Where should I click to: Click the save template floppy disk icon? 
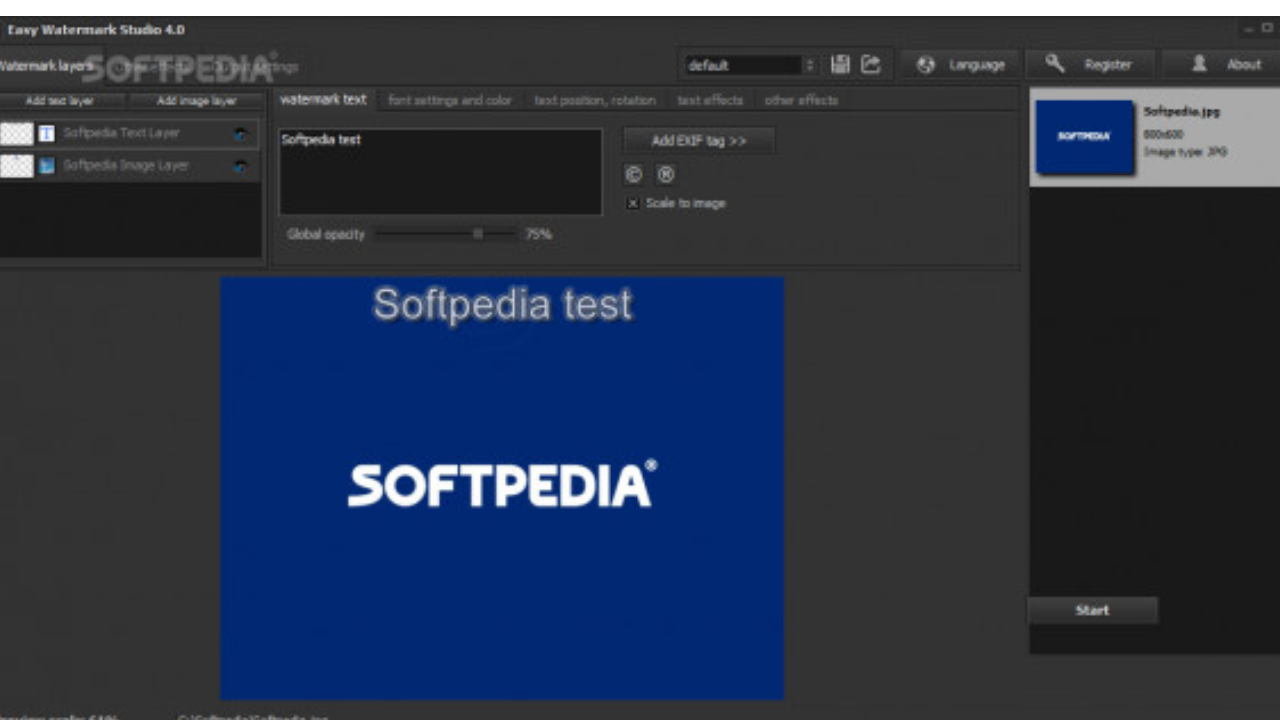[x=840, y=65]
